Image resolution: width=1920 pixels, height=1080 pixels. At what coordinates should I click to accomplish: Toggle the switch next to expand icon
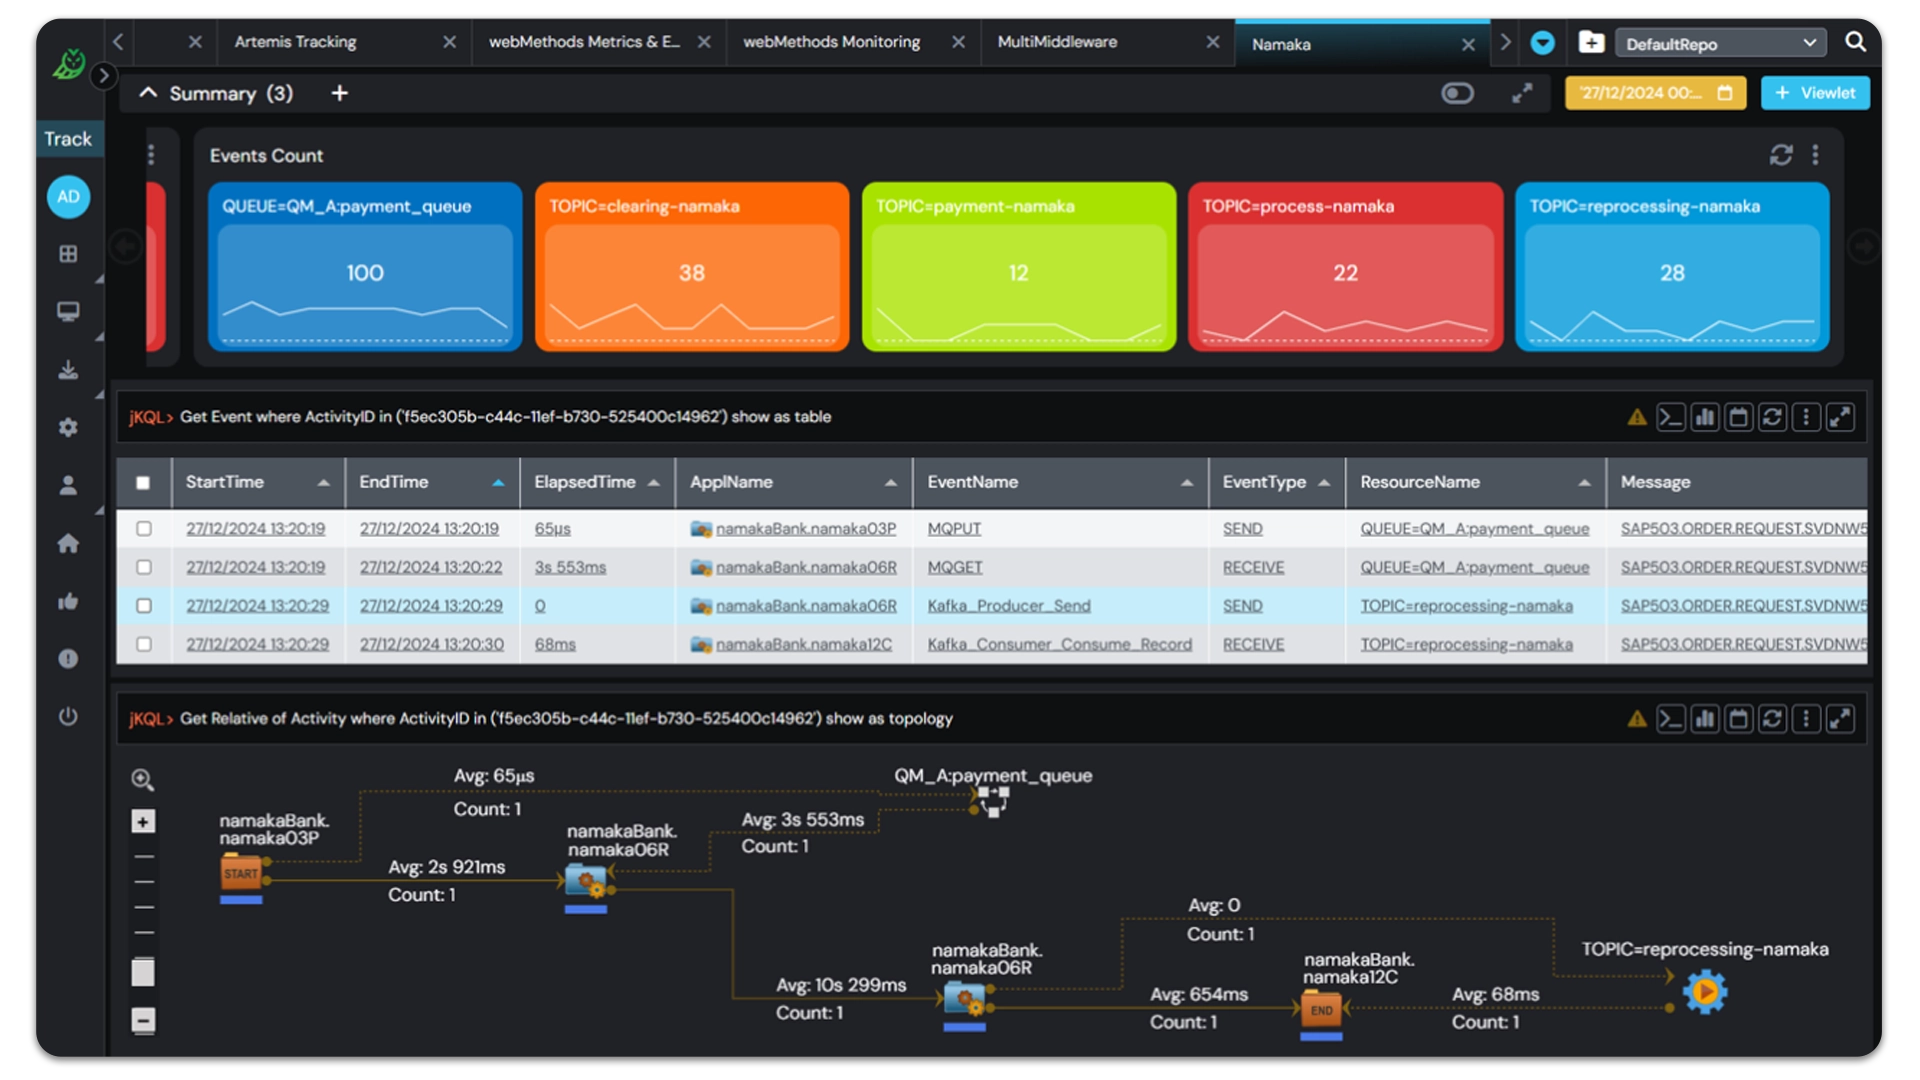click(x=1457, y=93)
